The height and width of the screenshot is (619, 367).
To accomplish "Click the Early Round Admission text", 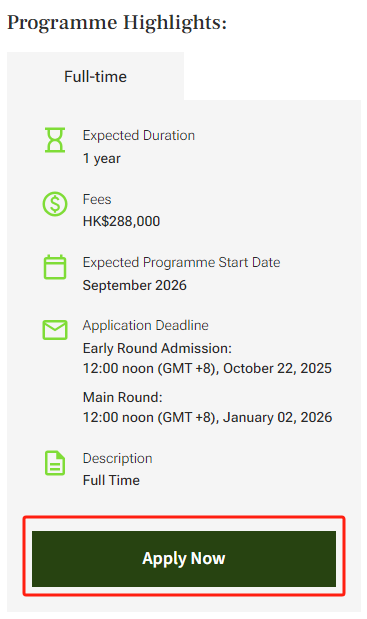I will click(x=157, y=348).
